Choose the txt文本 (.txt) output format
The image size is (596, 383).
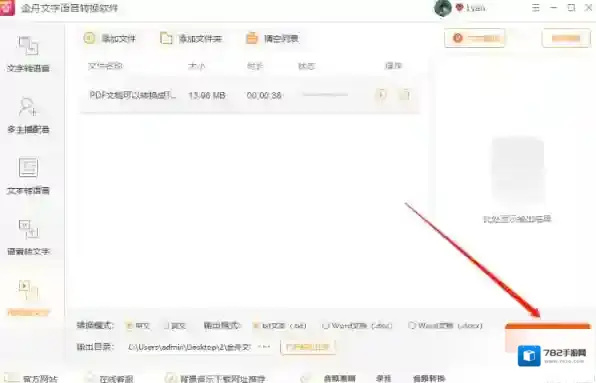tap(279, 326)
